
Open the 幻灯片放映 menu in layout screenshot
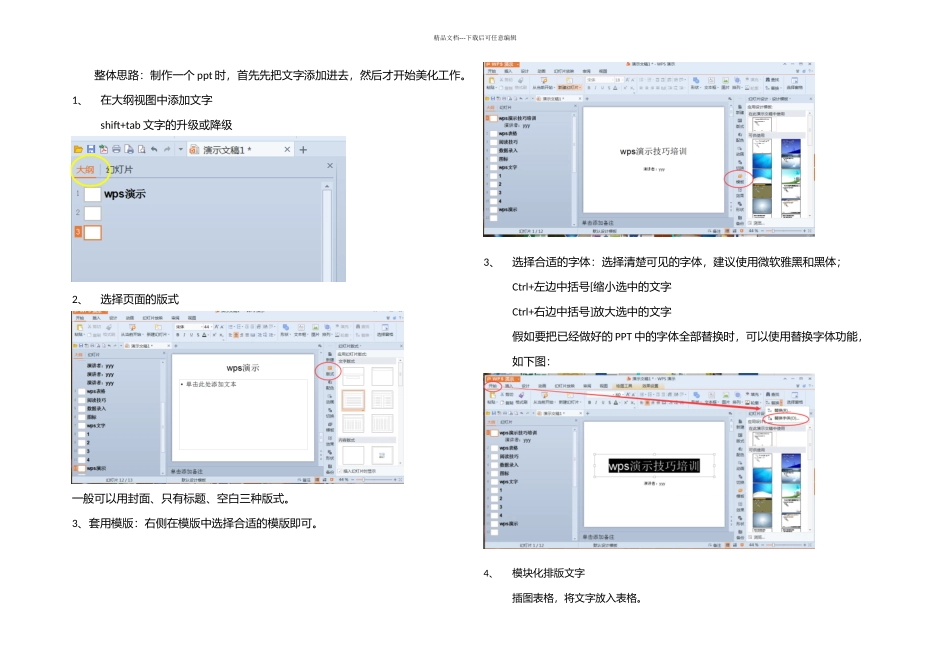pos(152,318)
